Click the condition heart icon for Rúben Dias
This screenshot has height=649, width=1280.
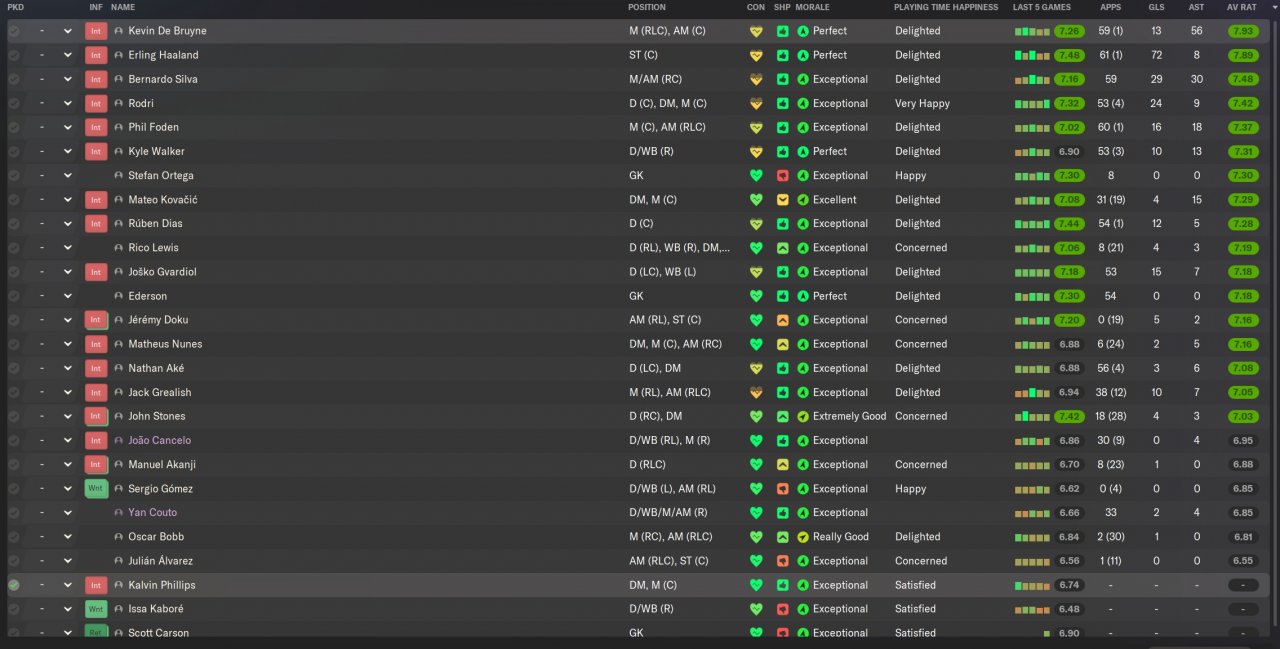[756, 224]
